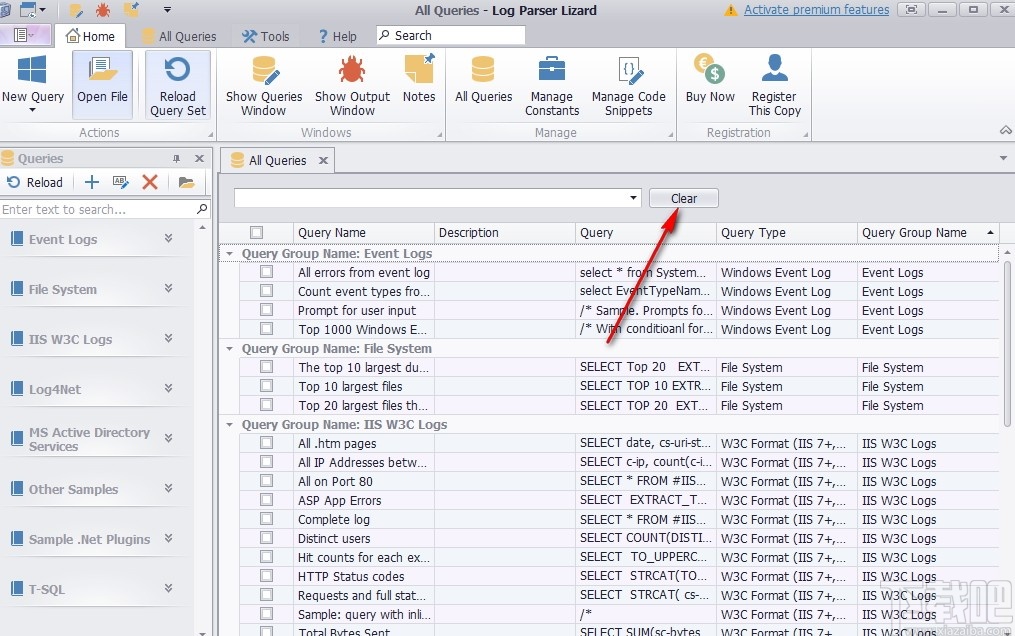Screen dimensions: 1015x636
Task: Expand the File System sidebar group
Action: [168, 289]
